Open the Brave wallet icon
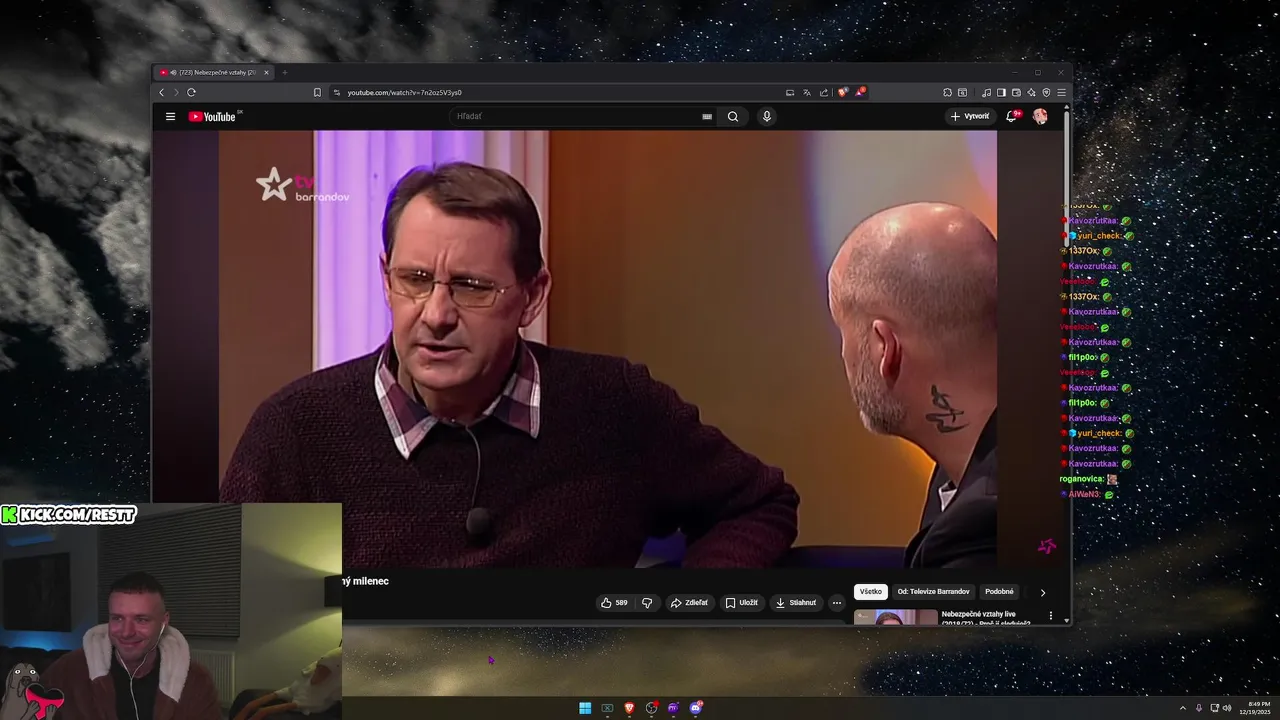Viewport: 1280px width, 720px height. [1016, 92]
